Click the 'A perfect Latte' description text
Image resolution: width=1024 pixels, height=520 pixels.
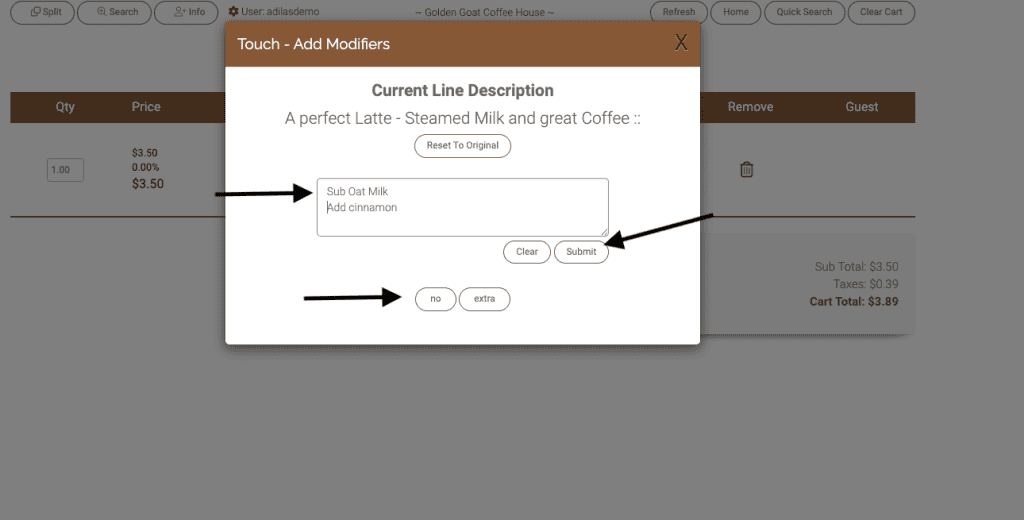[x=462, y=118]
